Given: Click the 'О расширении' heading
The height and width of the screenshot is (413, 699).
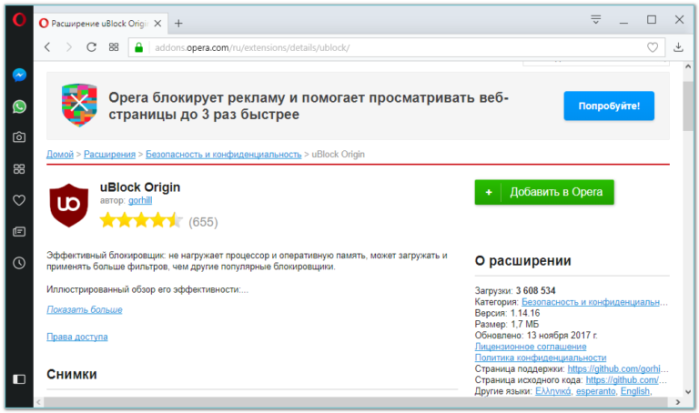Looking at the screenshot, I should 523,260.
